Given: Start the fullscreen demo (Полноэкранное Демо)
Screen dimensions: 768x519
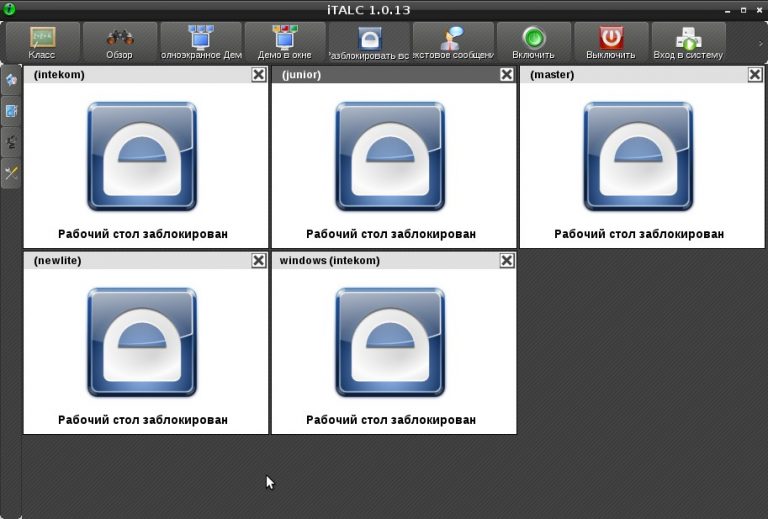Looking at the screenshot, I should (201, 43).
